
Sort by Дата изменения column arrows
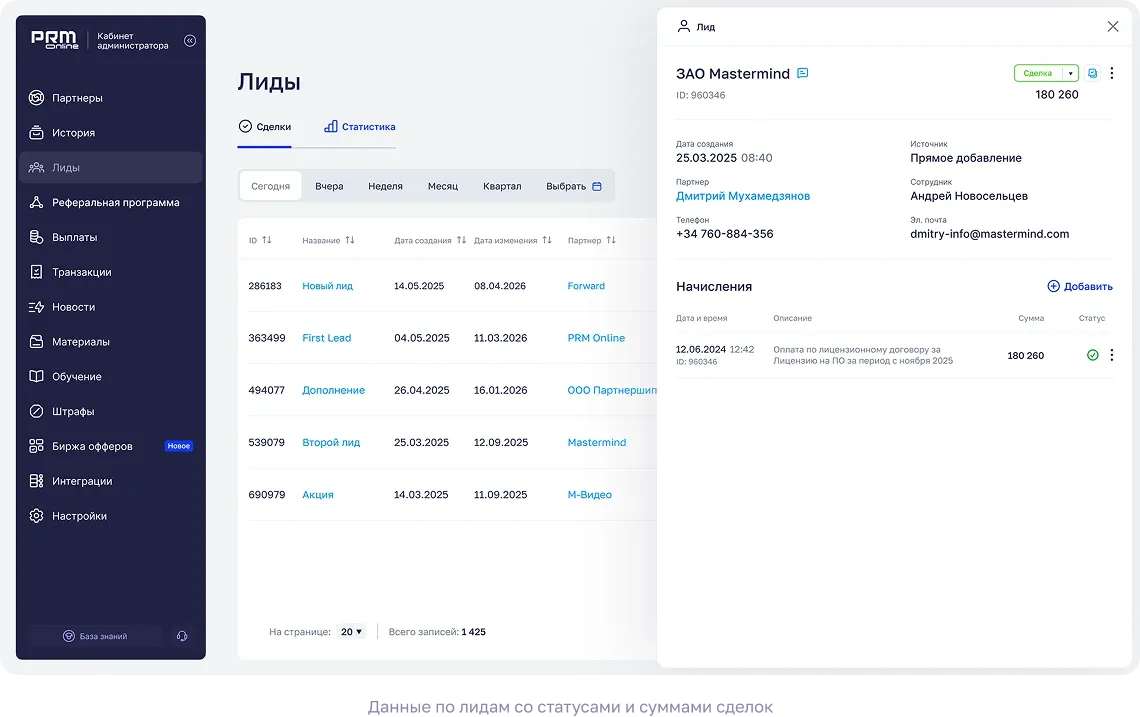[547, 241]
